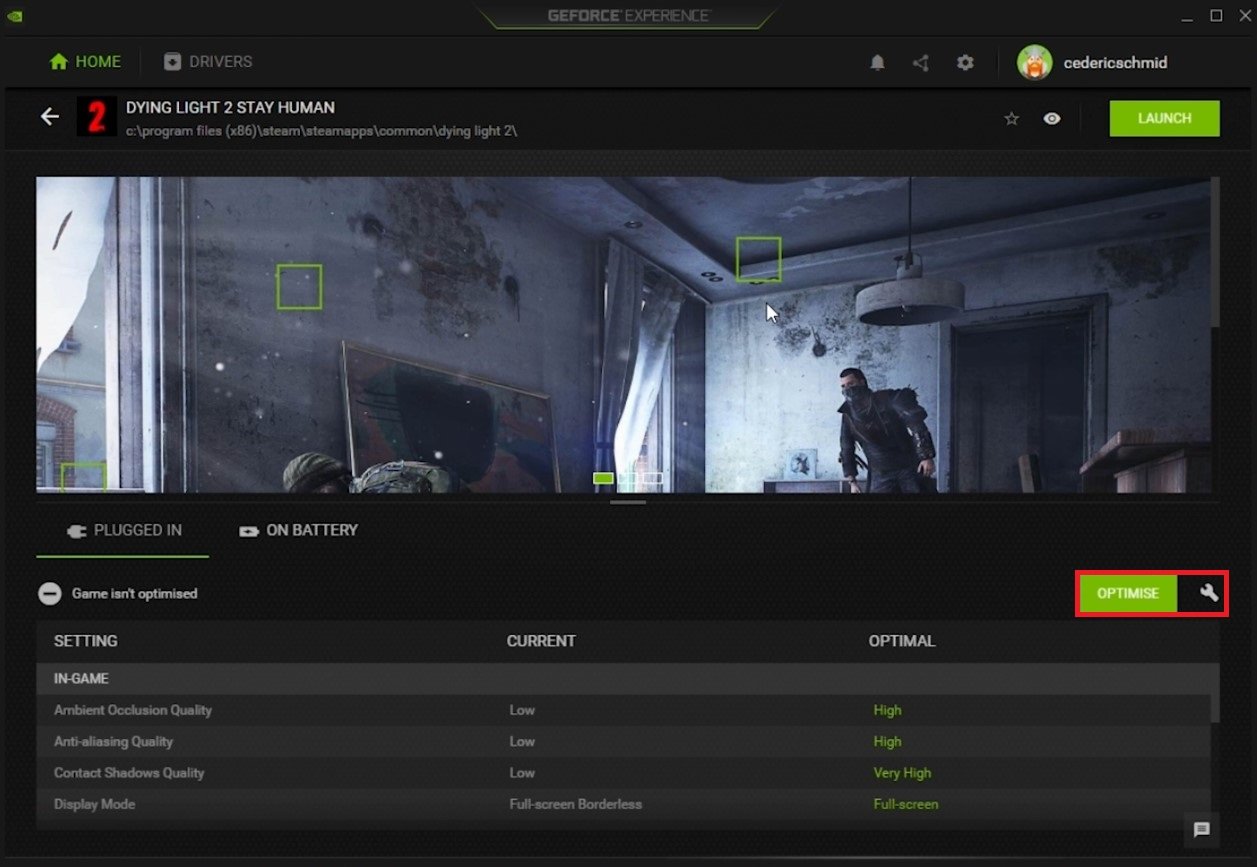Viewport: 1257px width, 867px height.
Task: Select the second screenshot indicator
Action: click(x=628, y=478)
